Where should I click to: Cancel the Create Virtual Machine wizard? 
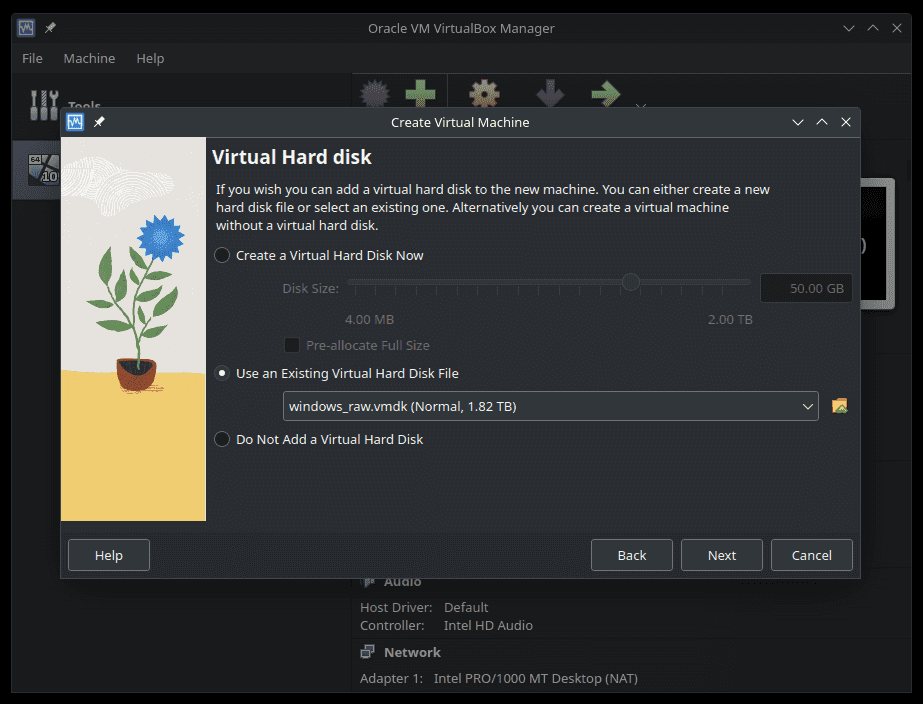pyautogui.click(x=811, y=555)
